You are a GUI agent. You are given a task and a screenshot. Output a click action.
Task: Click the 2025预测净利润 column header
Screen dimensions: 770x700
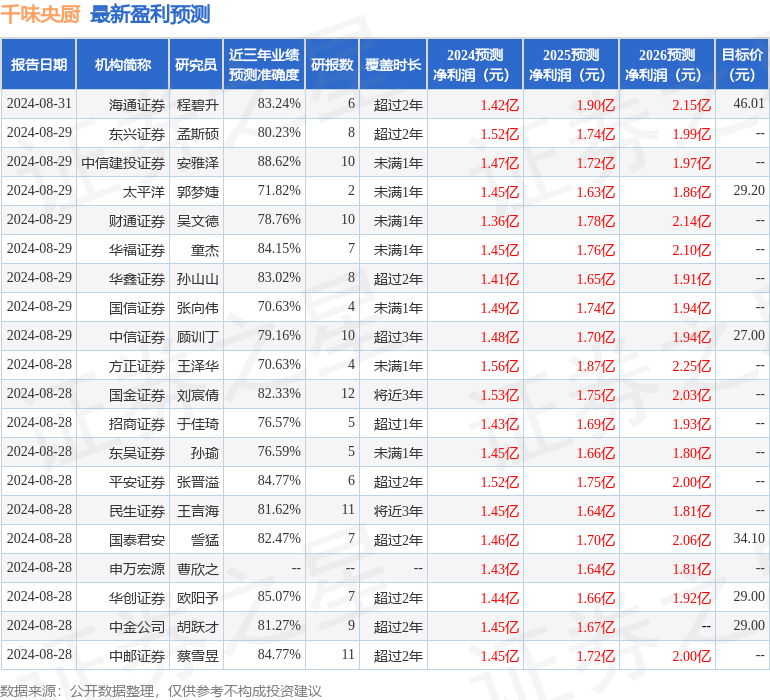point(571,64)
